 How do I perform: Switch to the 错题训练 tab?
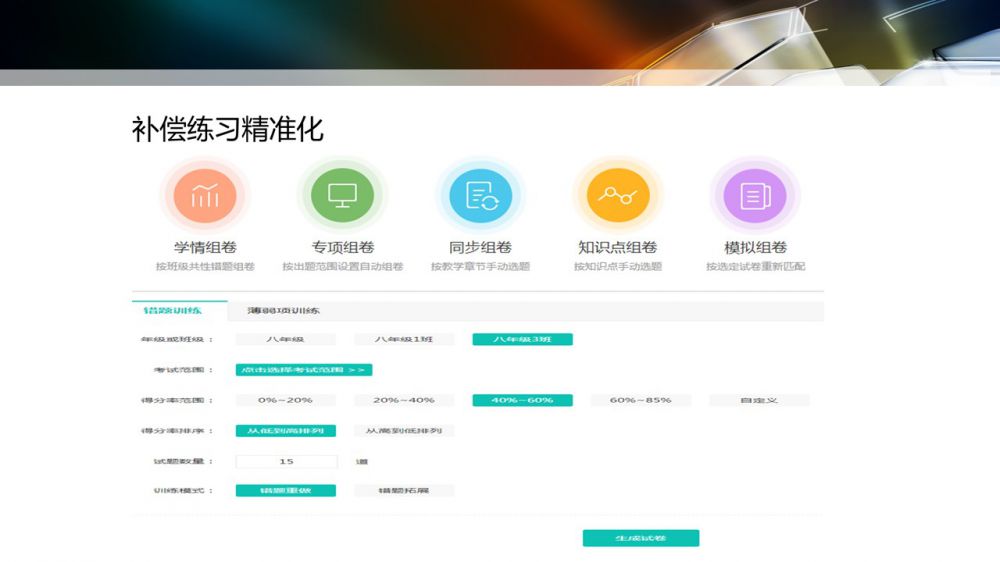pos(179,310)
